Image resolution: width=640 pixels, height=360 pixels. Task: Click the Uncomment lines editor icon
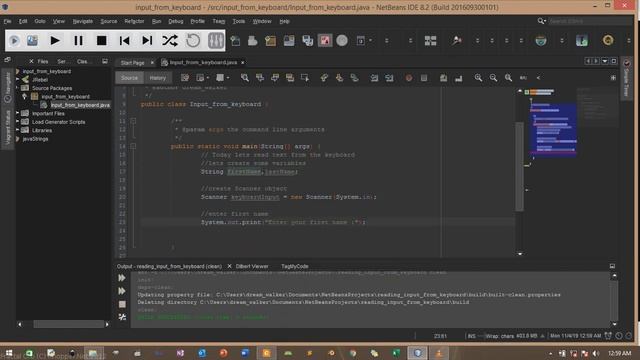pyautogui.click(x=459, y=78)
